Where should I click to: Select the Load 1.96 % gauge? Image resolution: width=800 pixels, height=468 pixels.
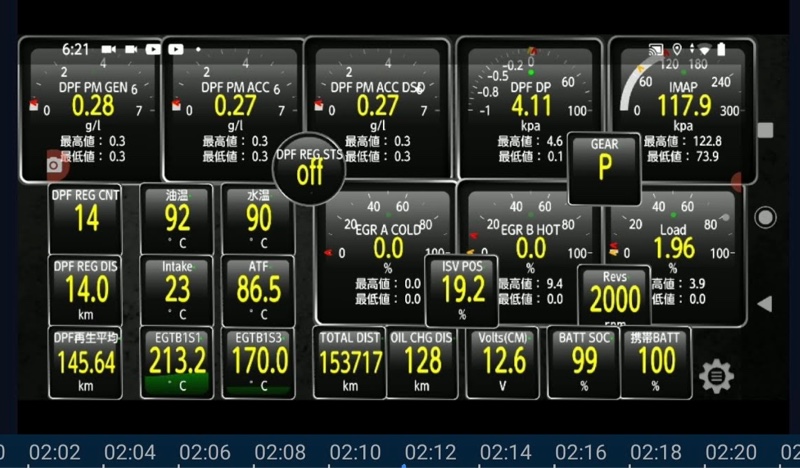point(674,254)
